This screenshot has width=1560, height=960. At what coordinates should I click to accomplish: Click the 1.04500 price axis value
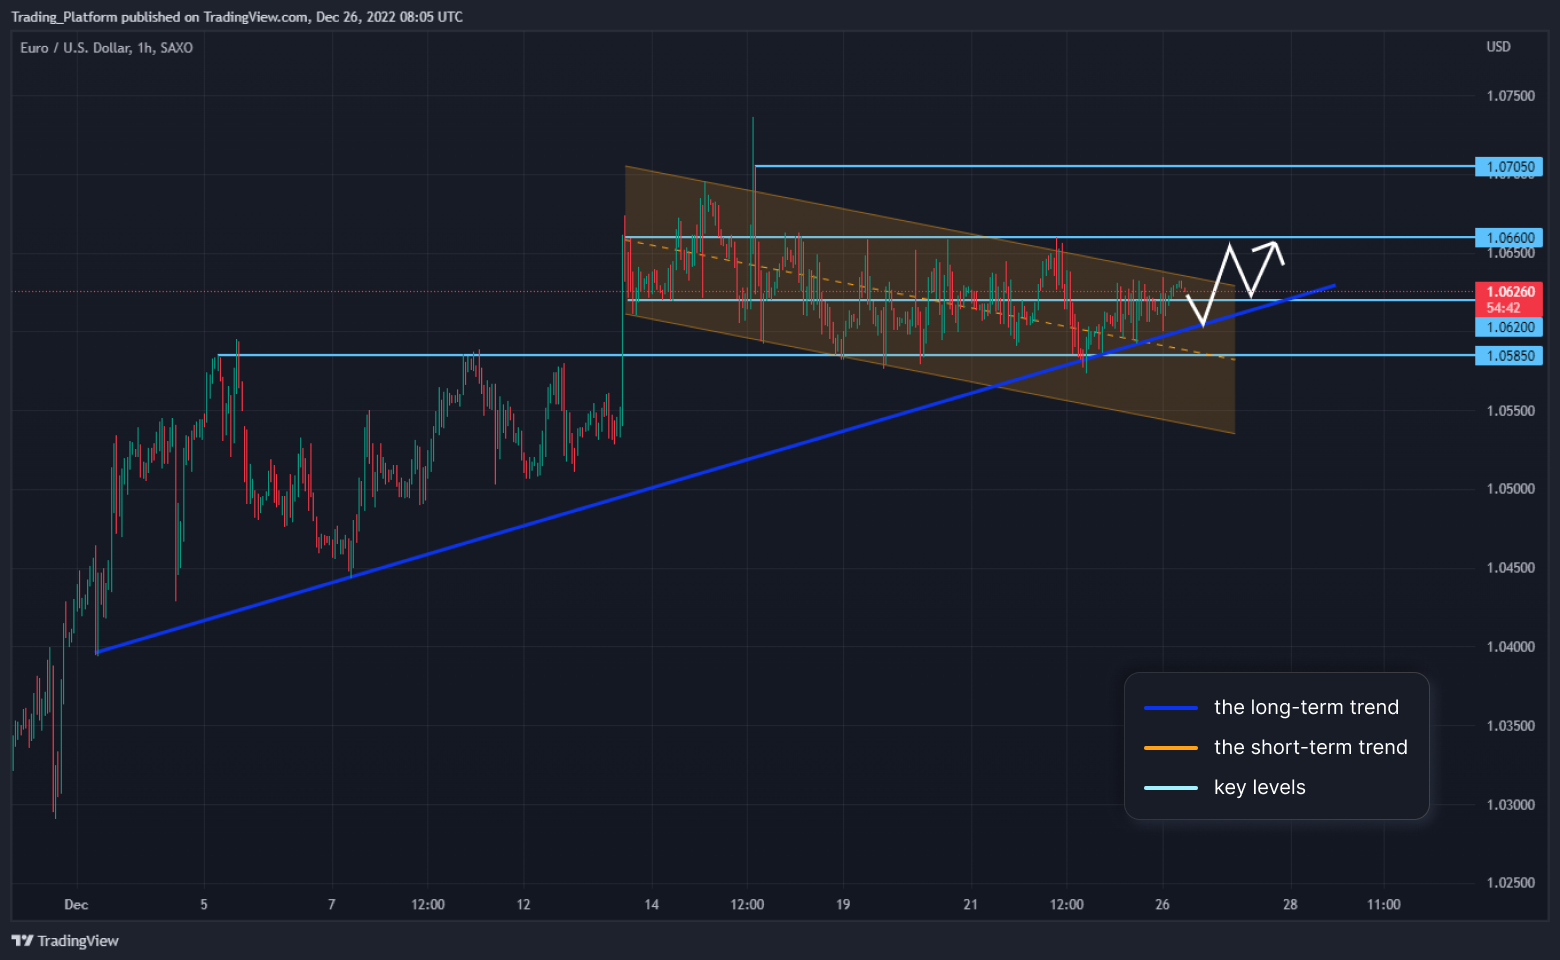(x=1510, y=568)
